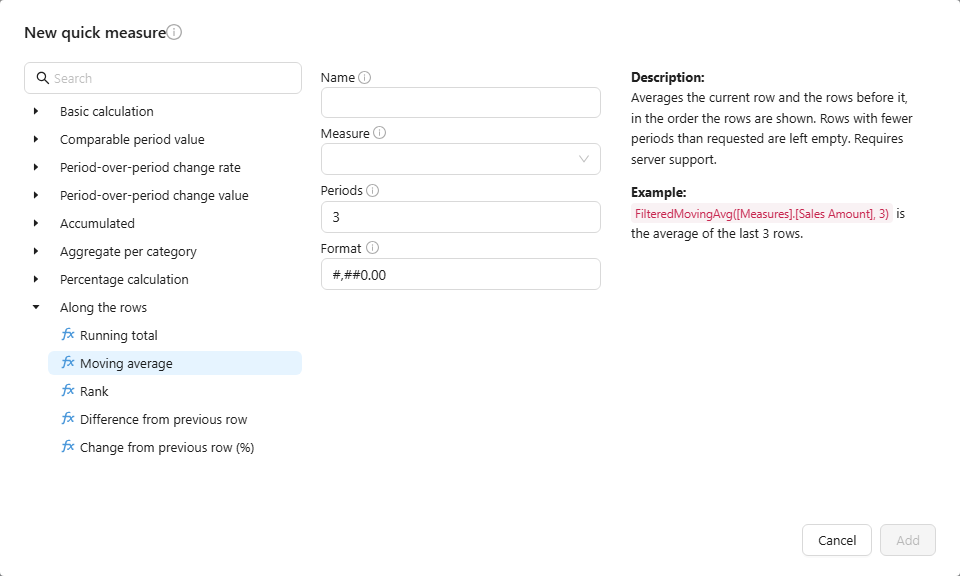Expand the Period-over-period change value category

(36, 195)
